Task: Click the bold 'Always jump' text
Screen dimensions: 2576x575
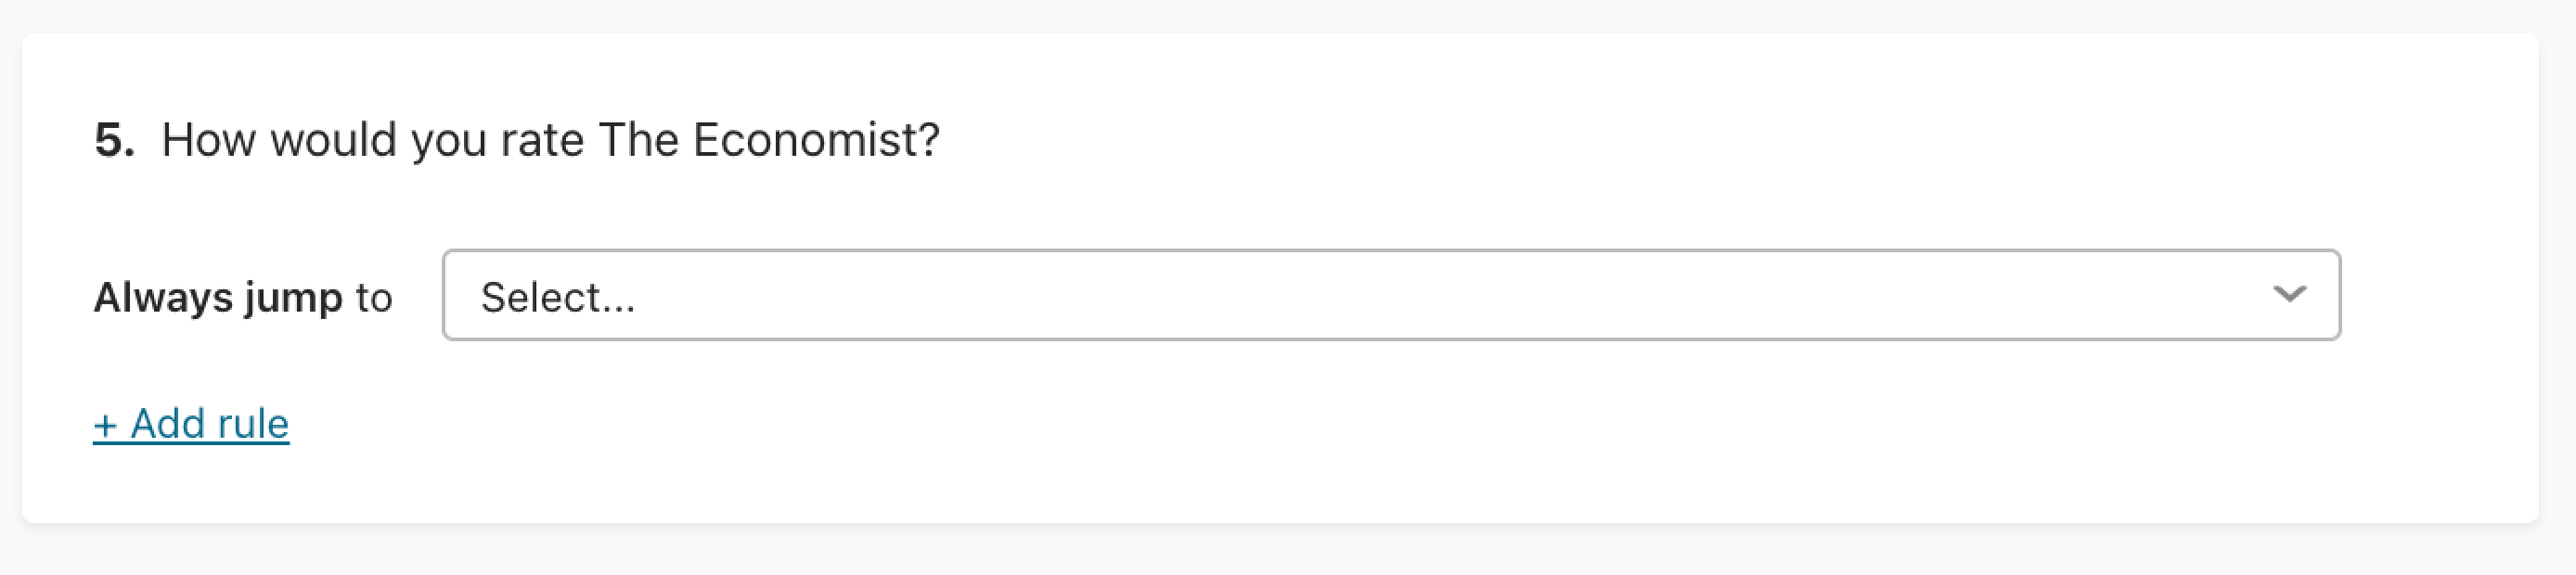Action: (x=218, y=298)
